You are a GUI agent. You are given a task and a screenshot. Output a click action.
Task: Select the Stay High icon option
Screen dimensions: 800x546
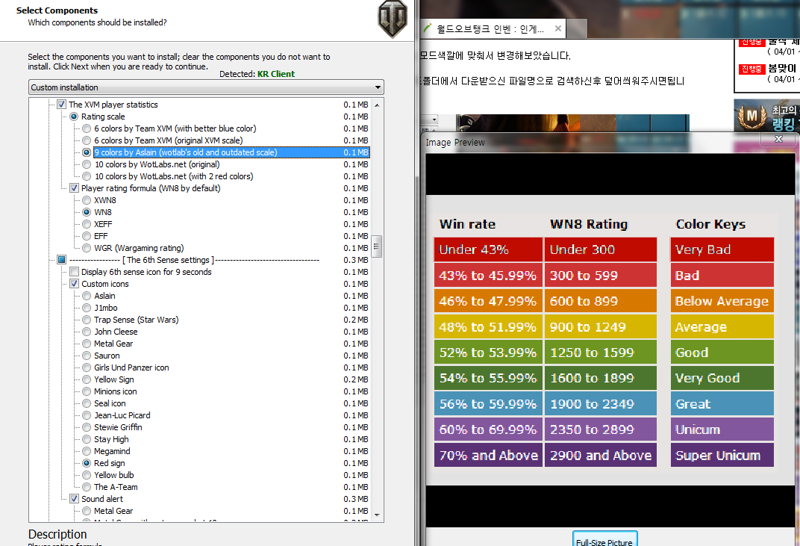(87, 439)
